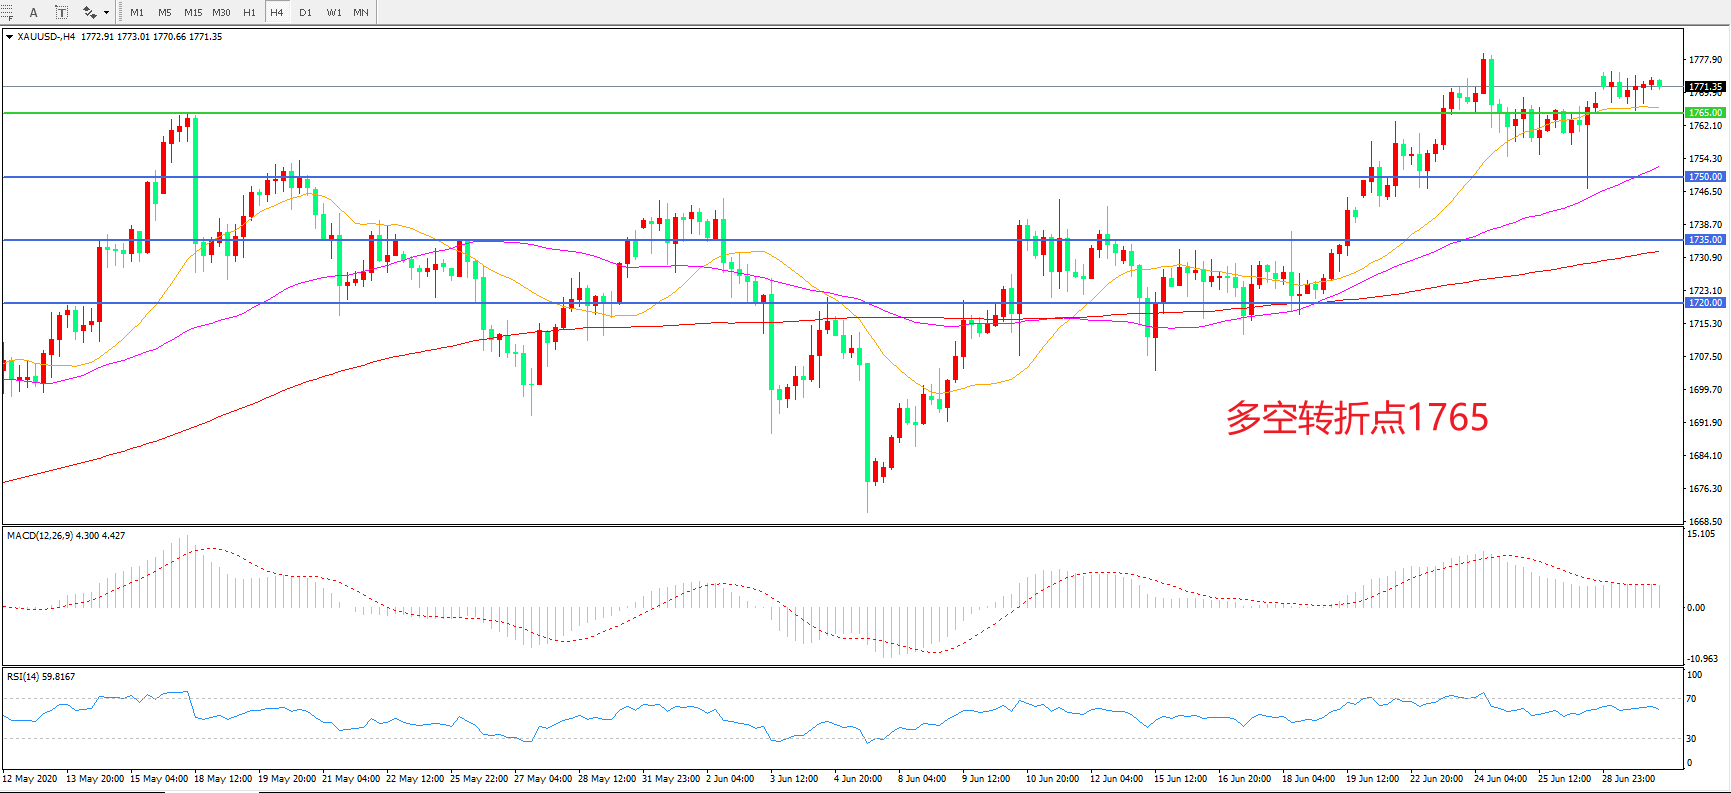The image size is (1731, 793).
Task: Select the MN monthly timeframe
Action: point(361,13)
